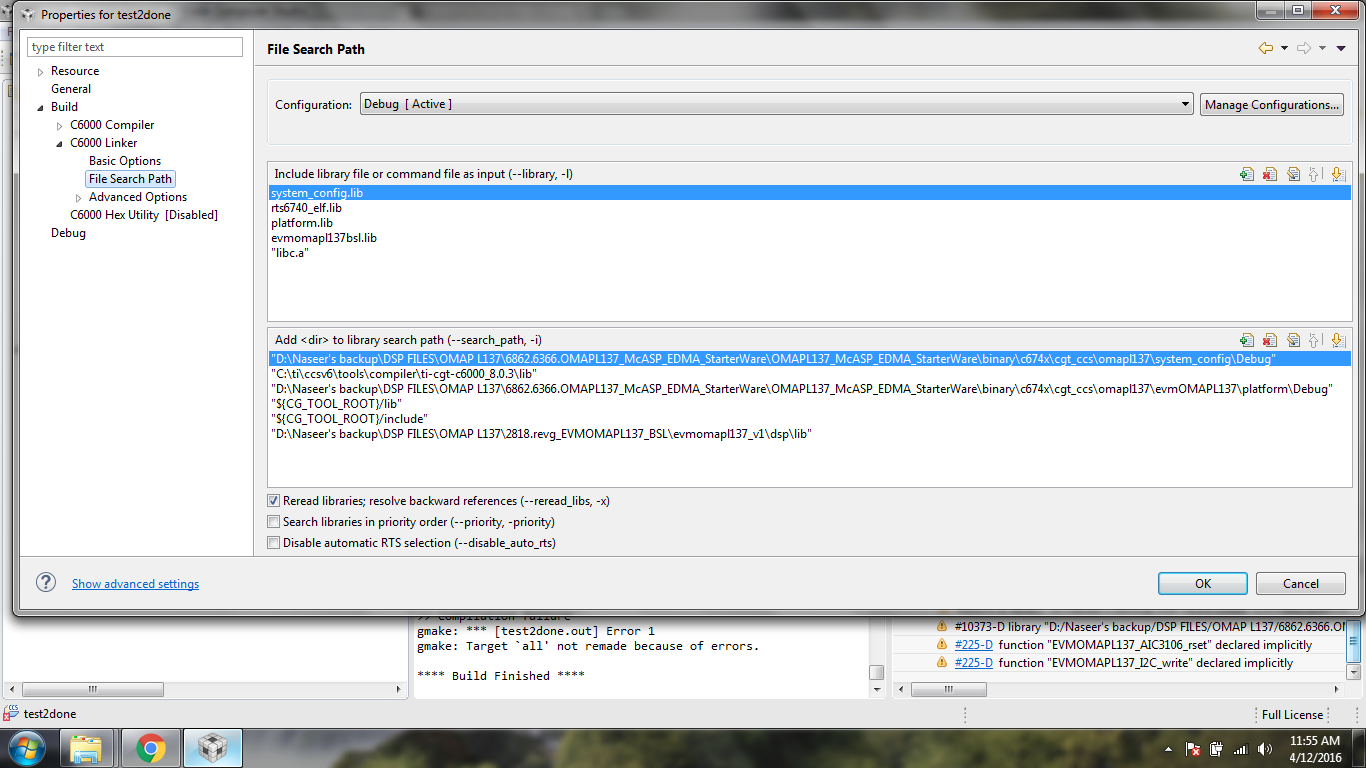1366x768 pixels.
Task: Click the network signal icon in system tray
Action: (1240, 749)
